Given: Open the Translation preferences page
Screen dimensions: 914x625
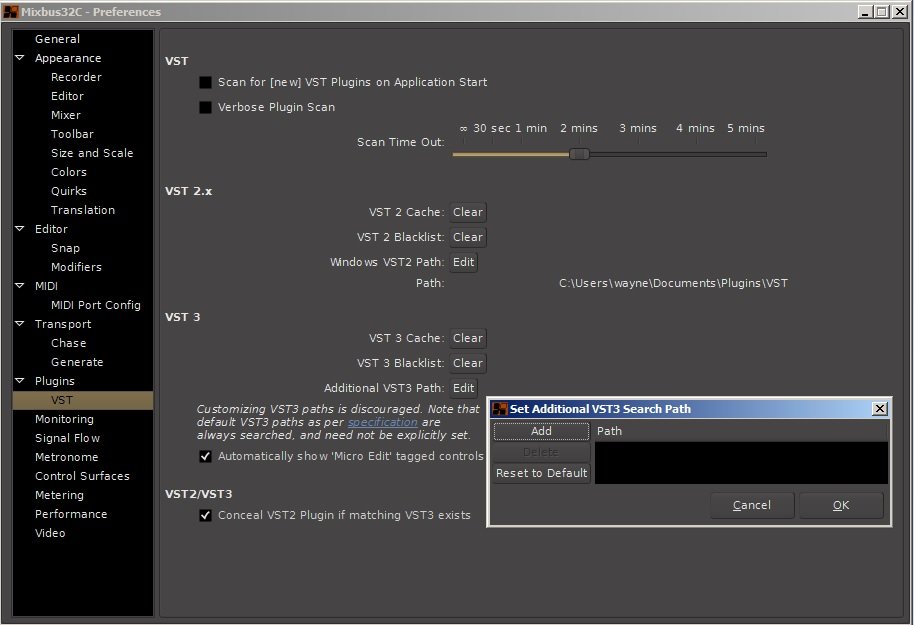Looking at the screenshot, I should click(x=82, y=210).
